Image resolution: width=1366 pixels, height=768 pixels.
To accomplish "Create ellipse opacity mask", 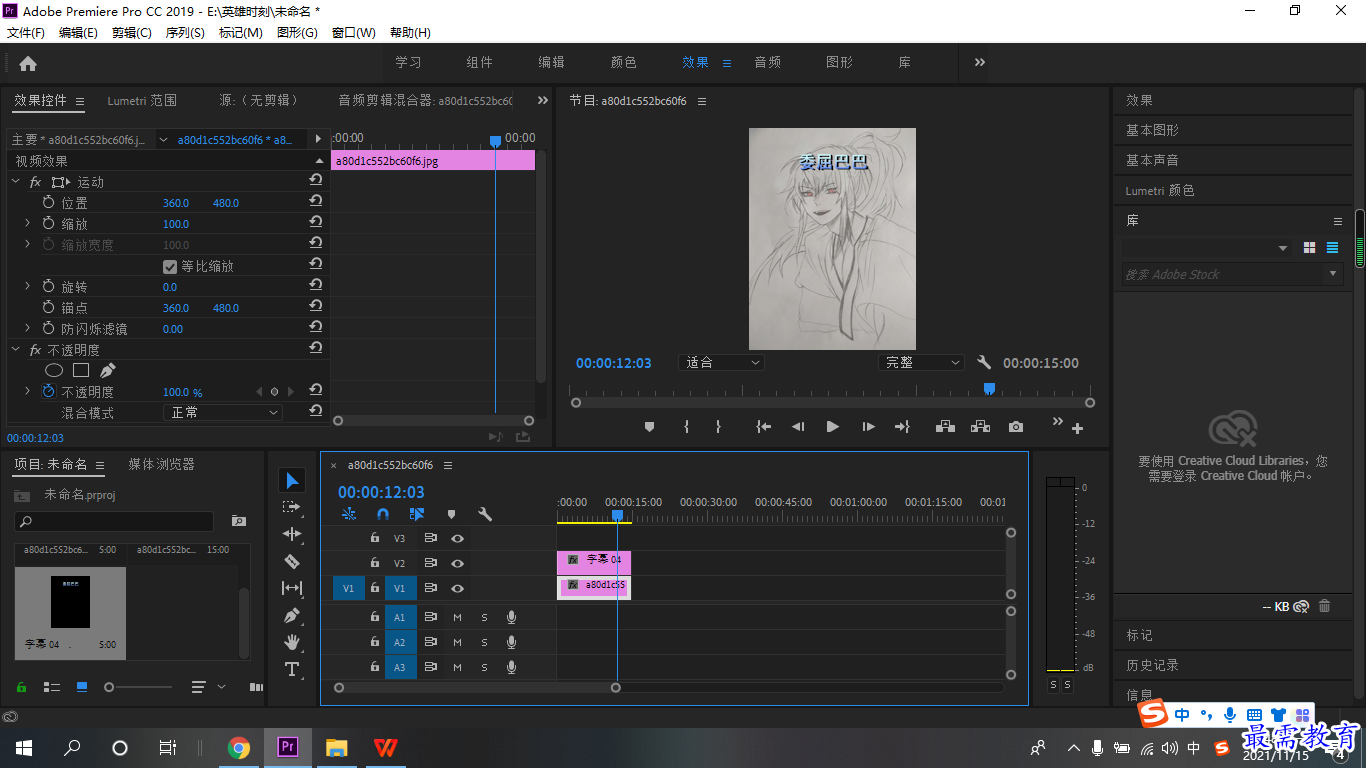I will point(54,370).
